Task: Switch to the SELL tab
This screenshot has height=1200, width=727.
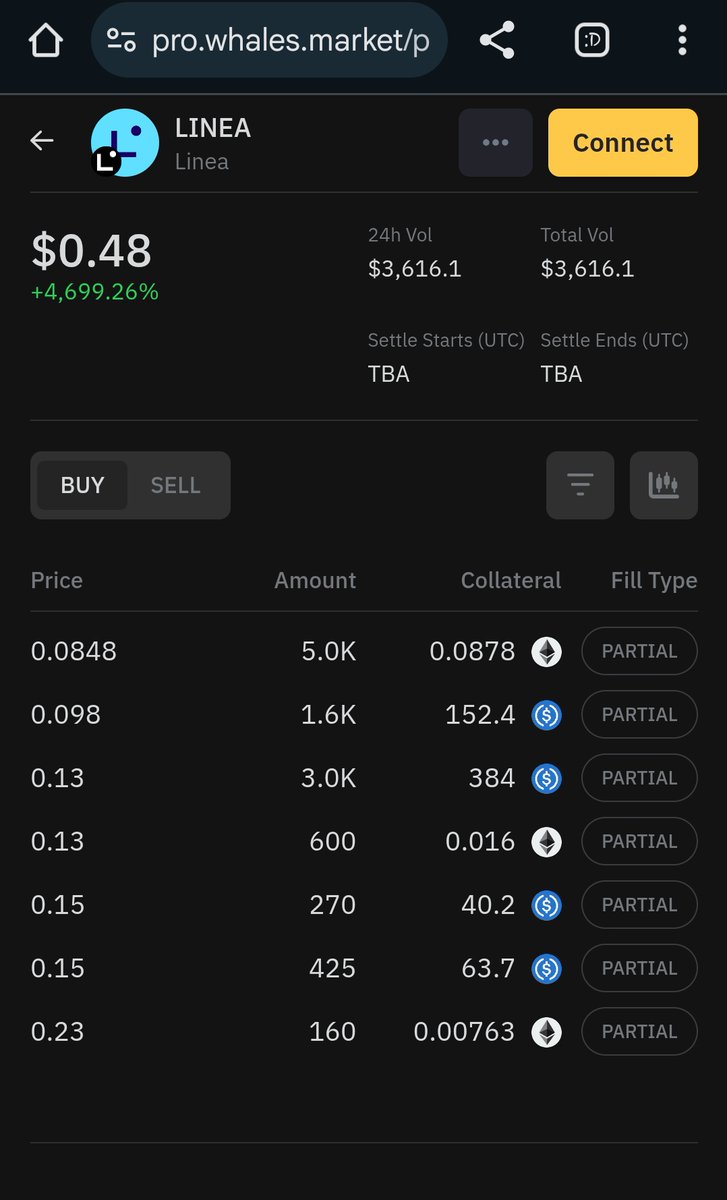Action: click(x=176, y=485)
